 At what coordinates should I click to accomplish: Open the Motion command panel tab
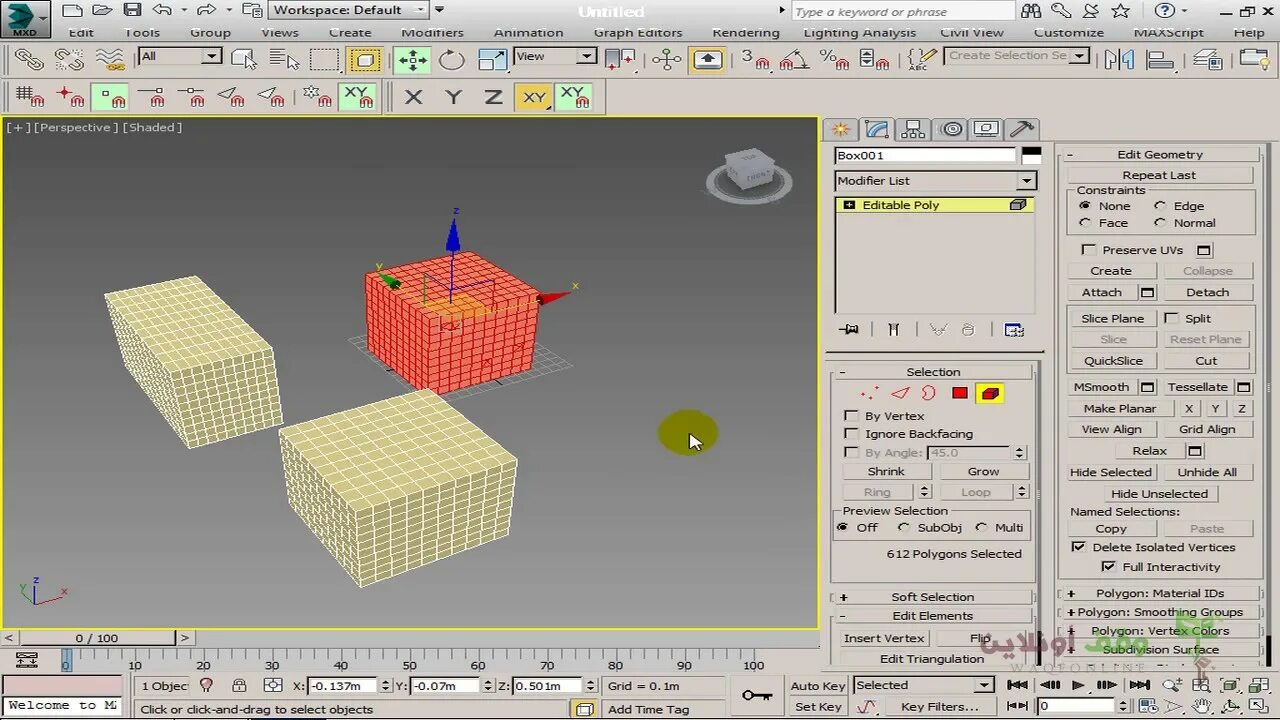tap(951, 129)
